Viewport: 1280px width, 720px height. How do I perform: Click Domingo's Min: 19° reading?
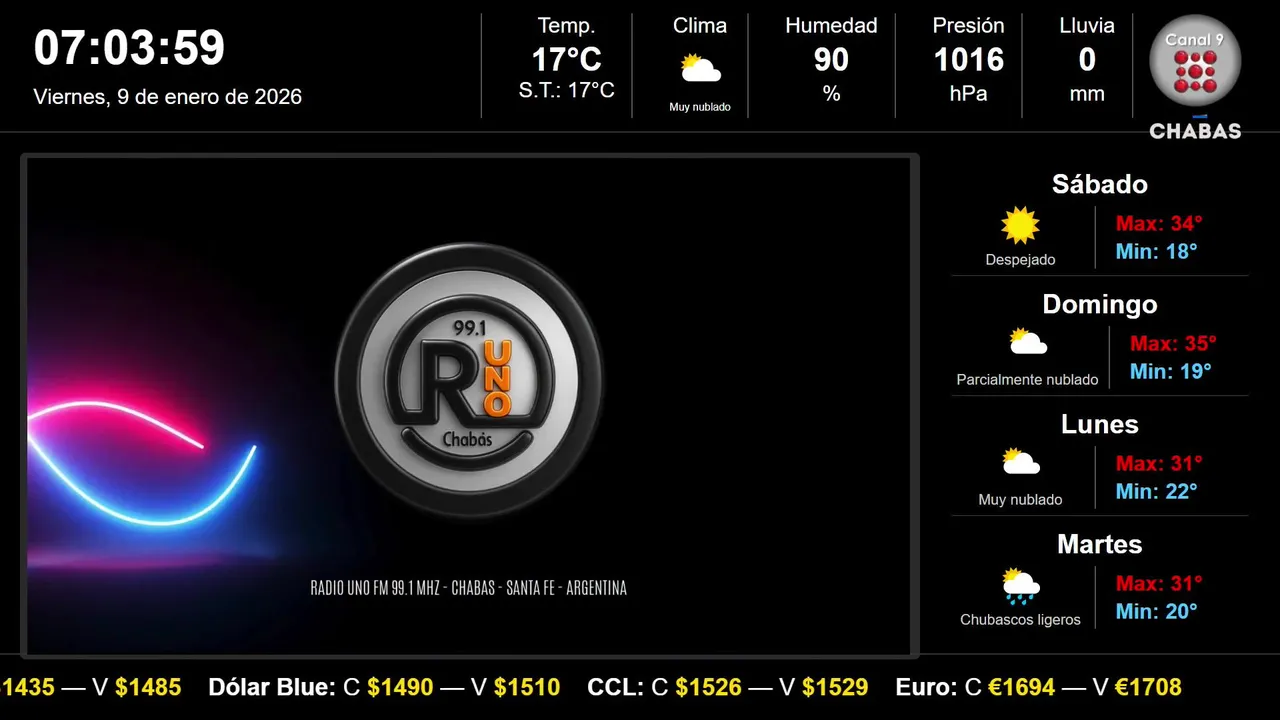(1171, 371)
